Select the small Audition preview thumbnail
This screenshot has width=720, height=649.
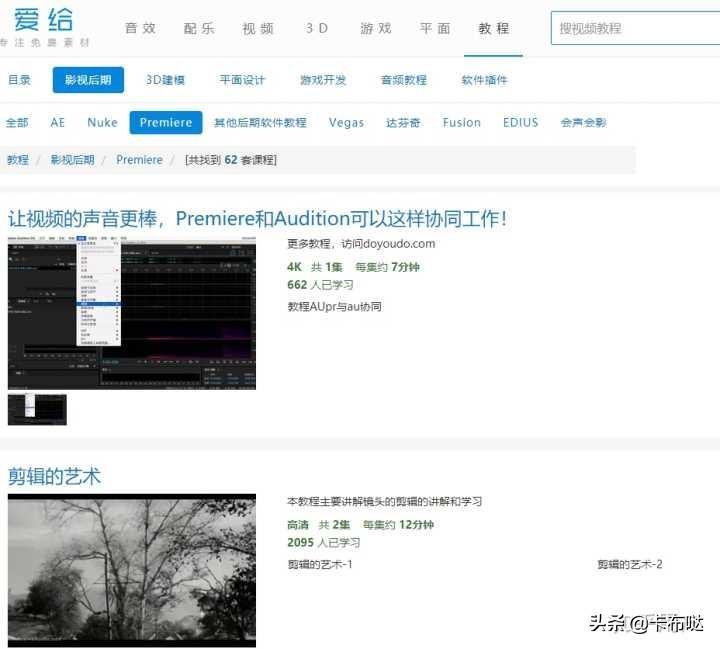tap(37, 409)
